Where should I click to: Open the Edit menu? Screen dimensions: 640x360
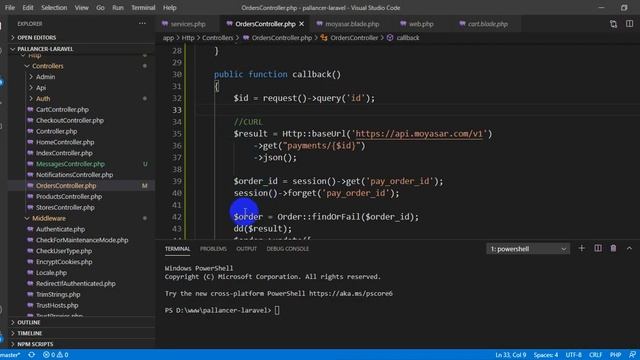click(x=28, y=8)
